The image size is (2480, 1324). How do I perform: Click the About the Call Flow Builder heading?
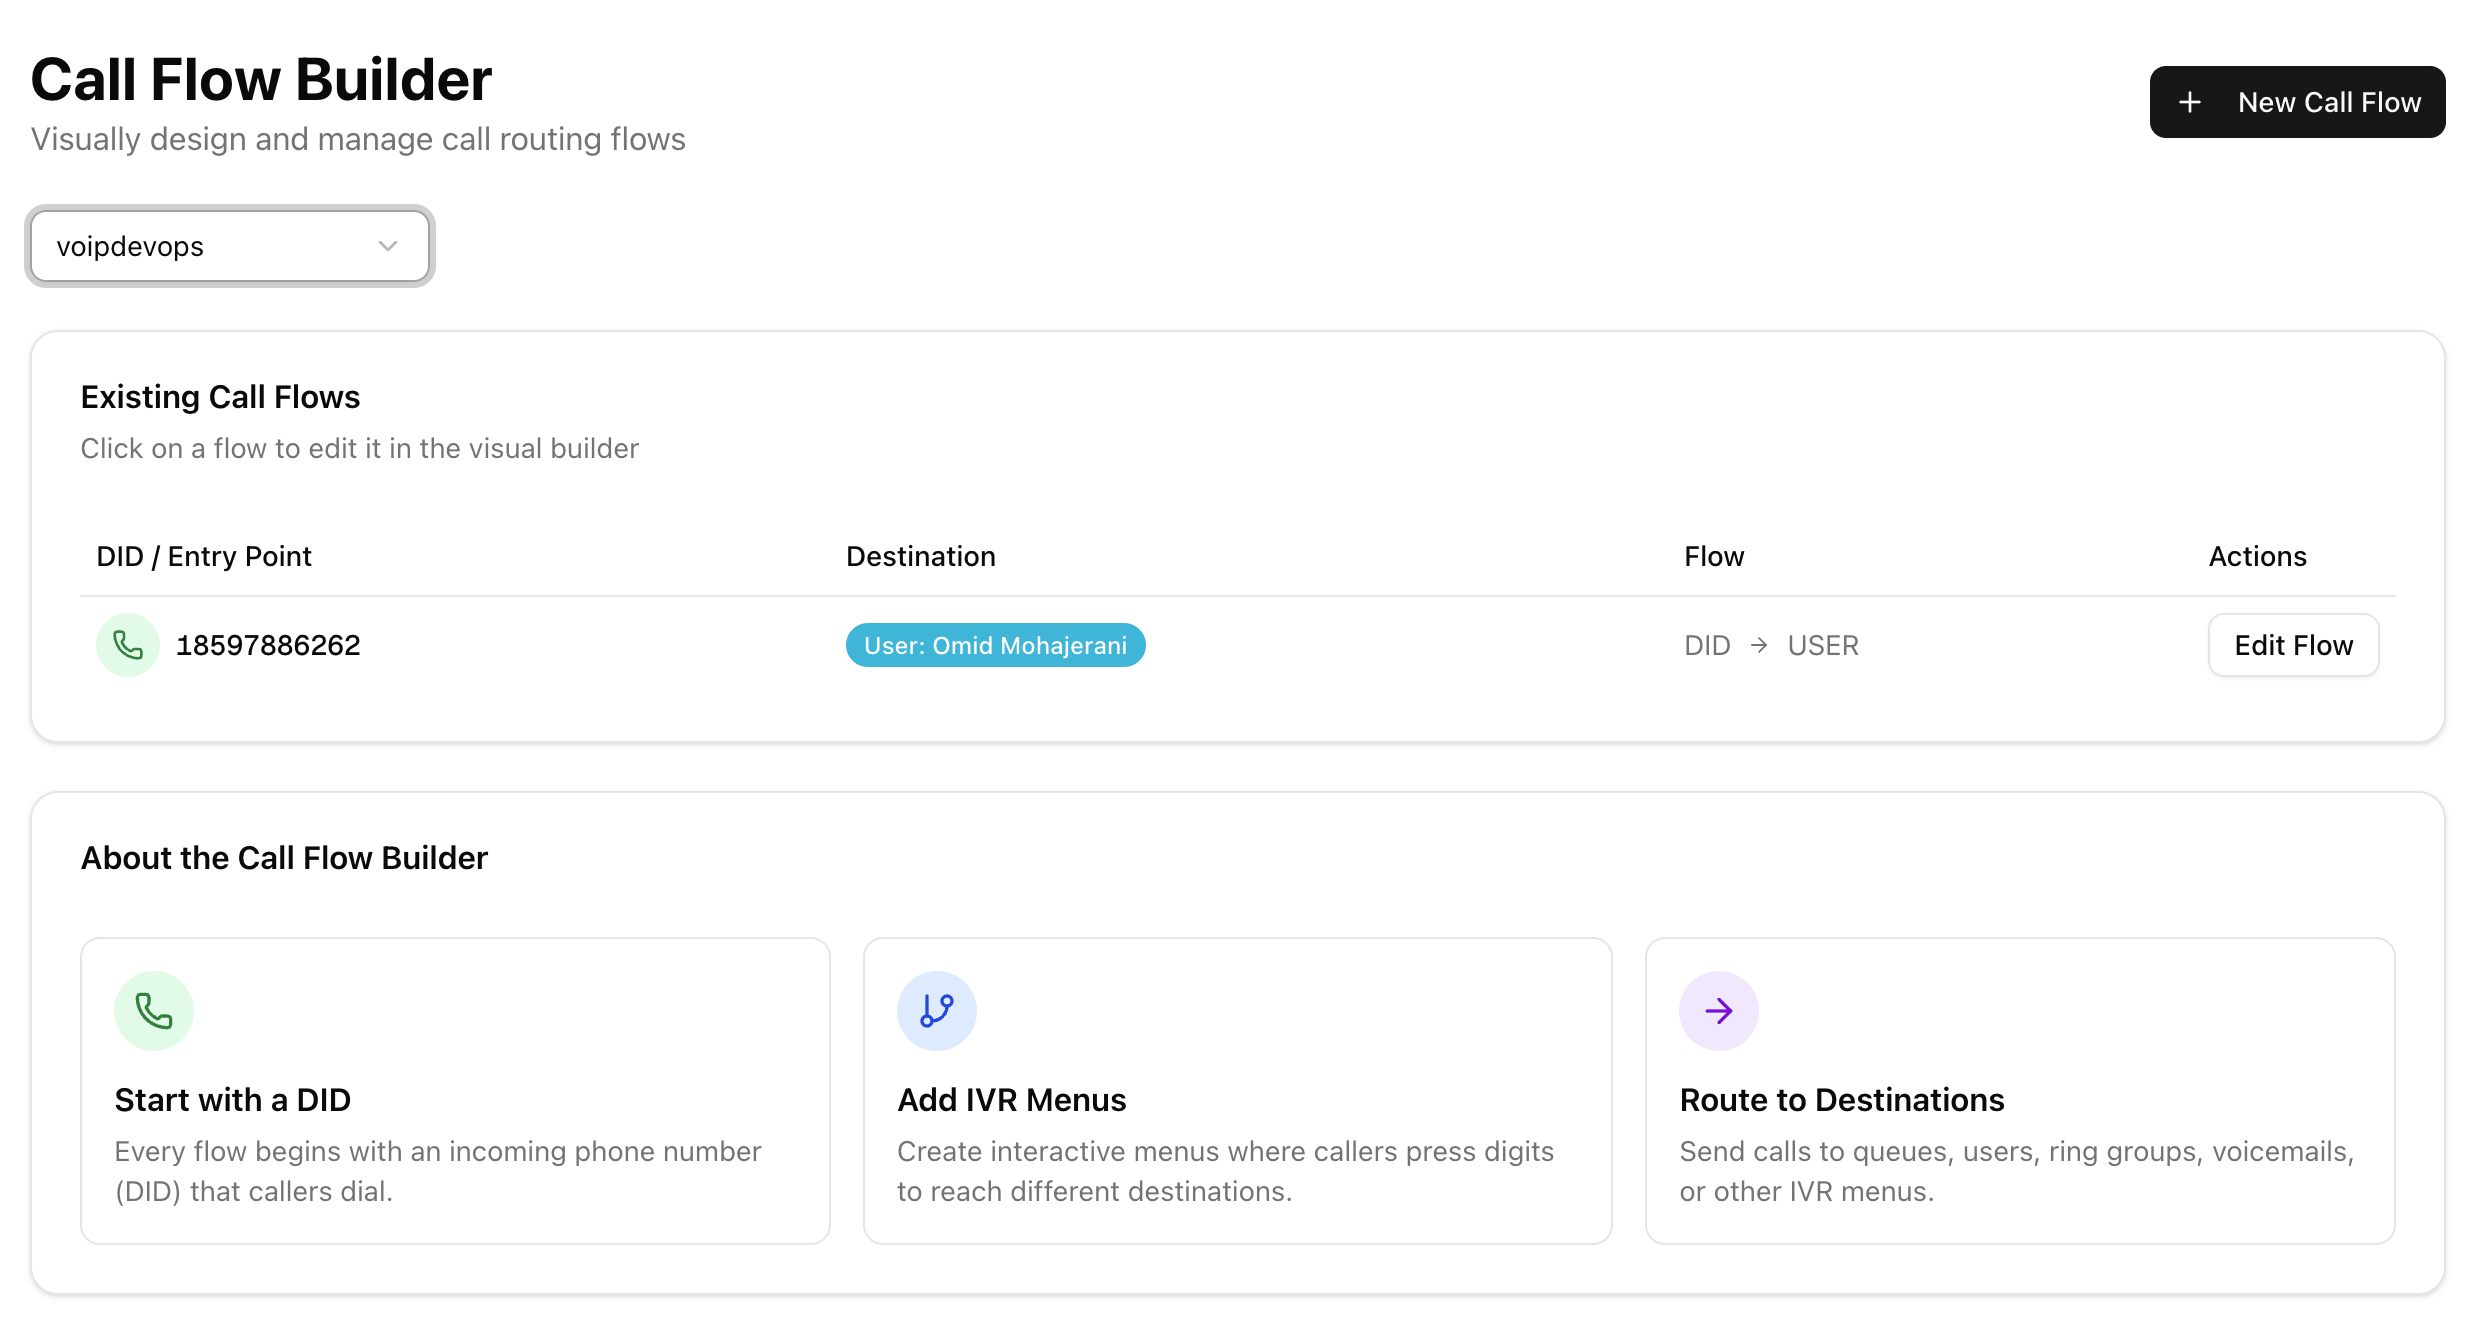pos(285,857)
